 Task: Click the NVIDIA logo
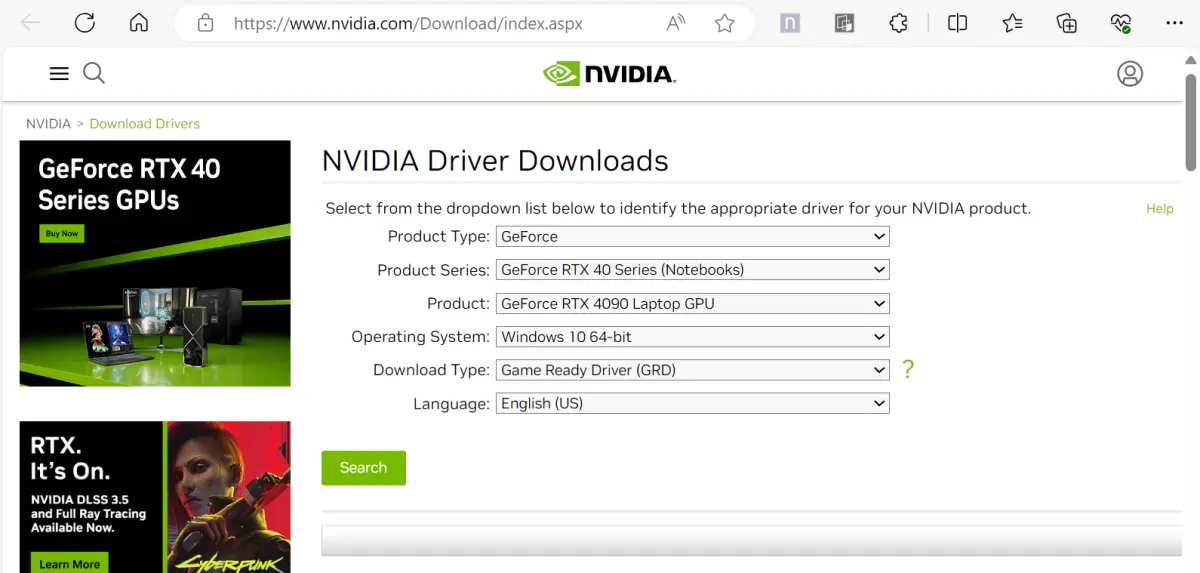coord(609,73)
